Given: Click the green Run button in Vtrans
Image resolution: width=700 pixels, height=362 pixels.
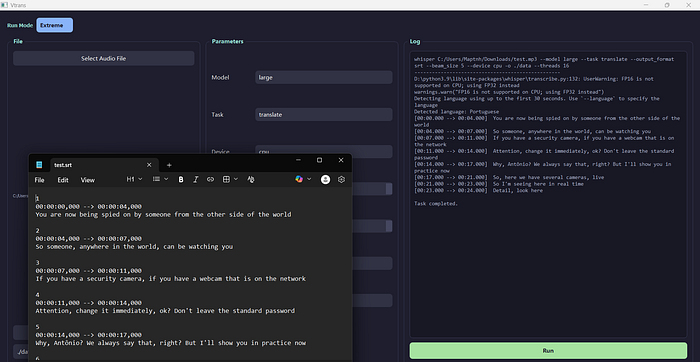Looking at the screenshot, I should (548, 350).
